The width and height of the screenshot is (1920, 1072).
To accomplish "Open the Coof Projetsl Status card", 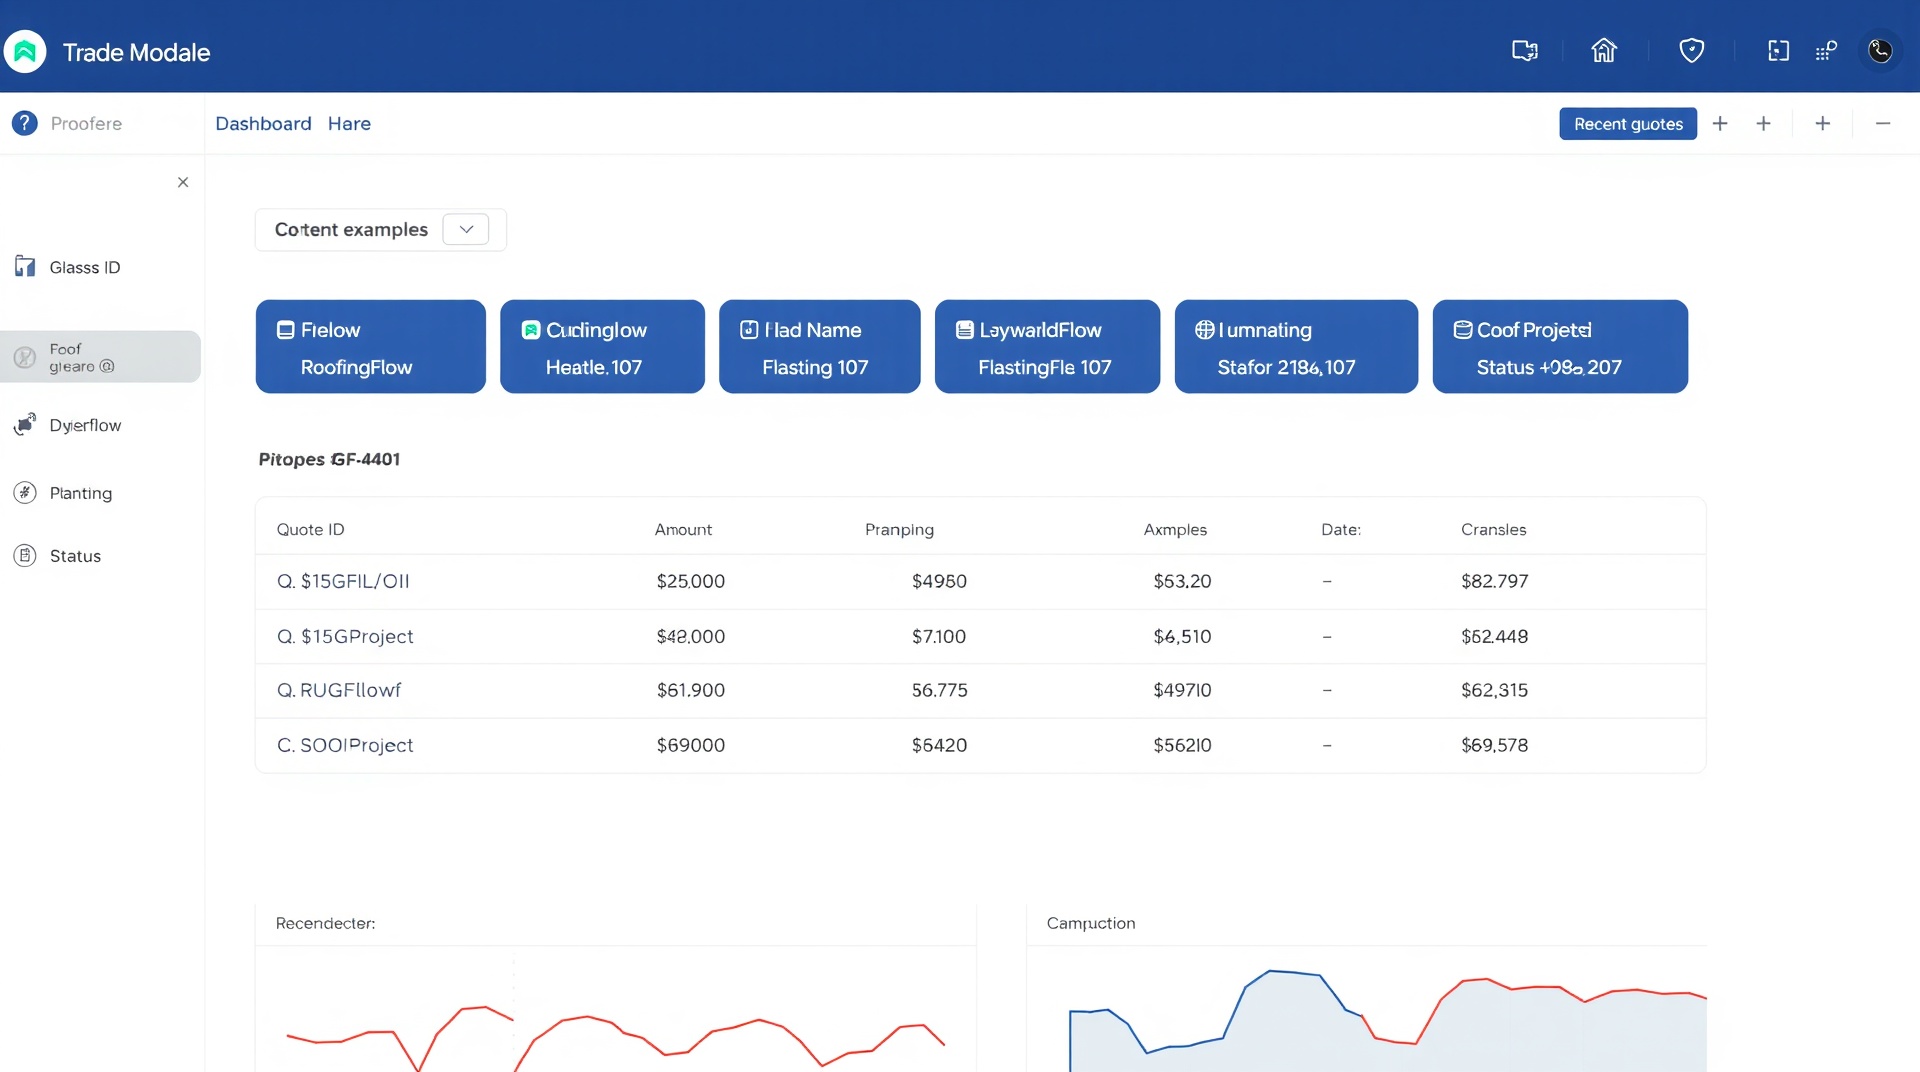I will click(x=1560, y=346).
